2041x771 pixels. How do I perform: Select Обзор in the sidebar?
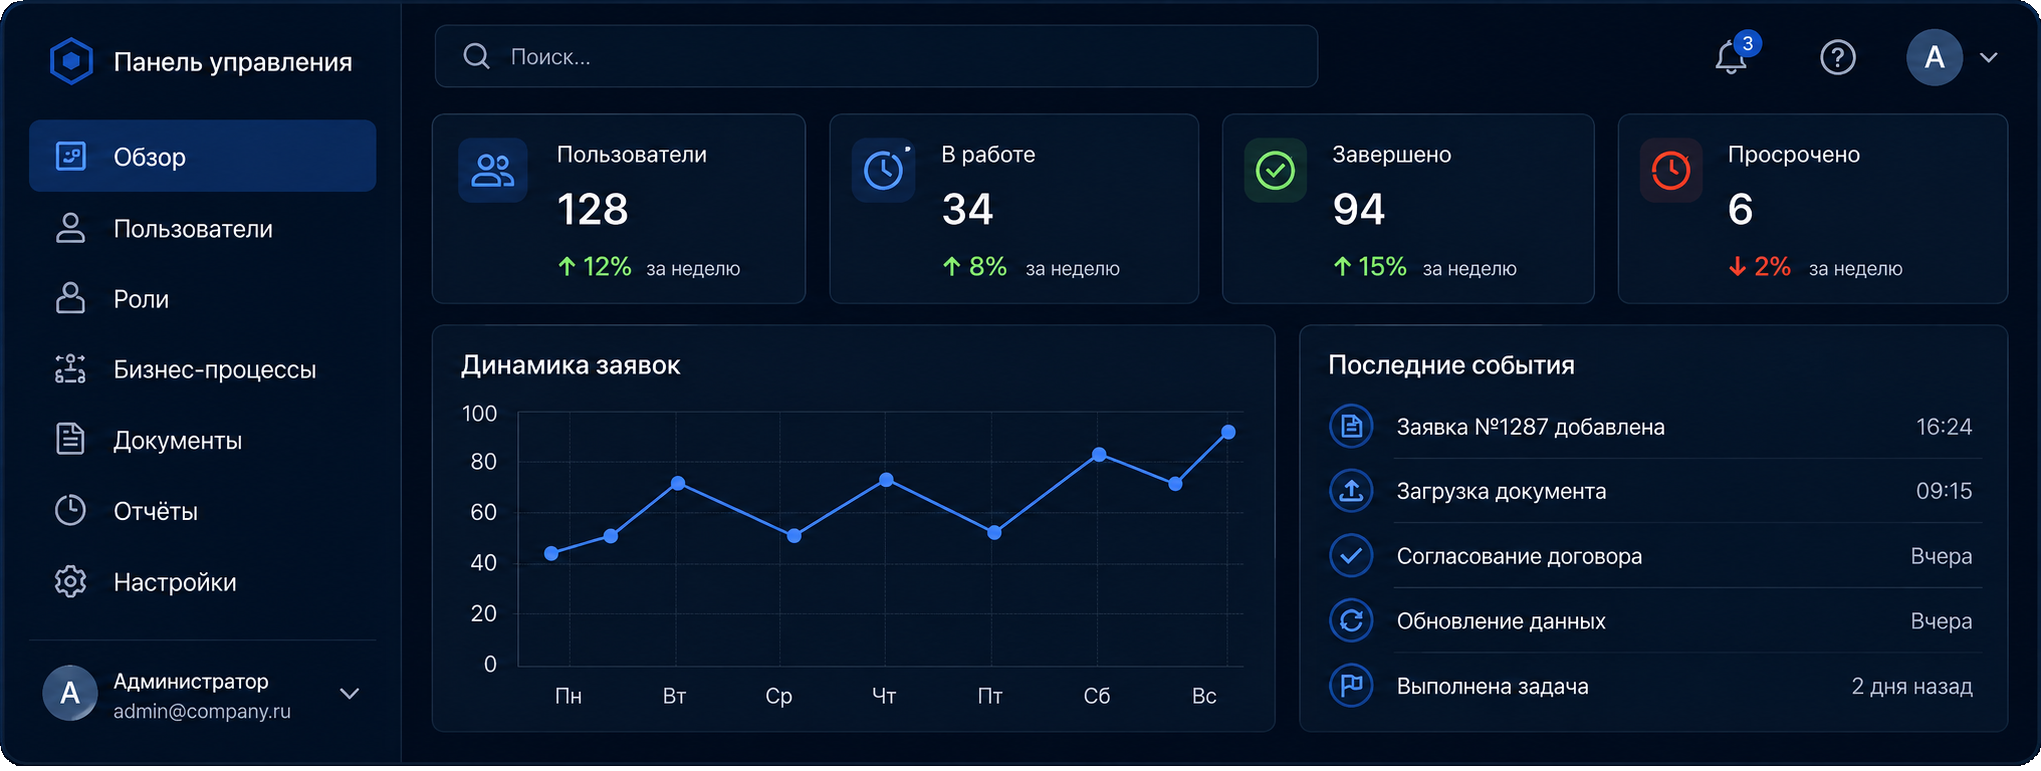pyautogui.click(x=203, y=156)
